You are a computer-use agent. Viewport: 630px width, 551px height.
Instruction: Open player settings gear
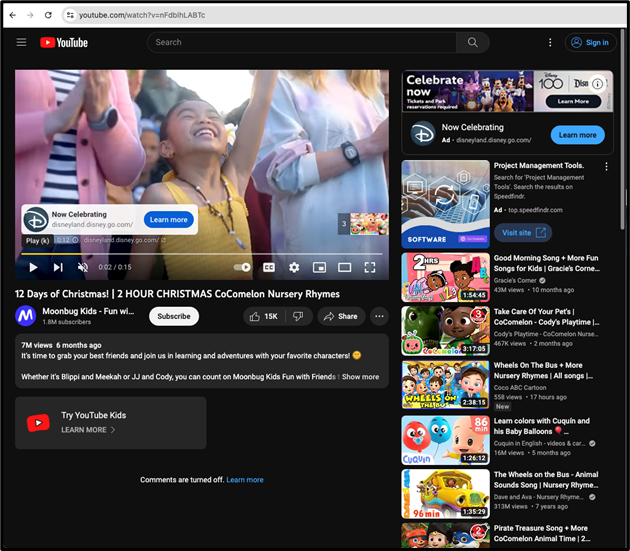click(294, 267)
